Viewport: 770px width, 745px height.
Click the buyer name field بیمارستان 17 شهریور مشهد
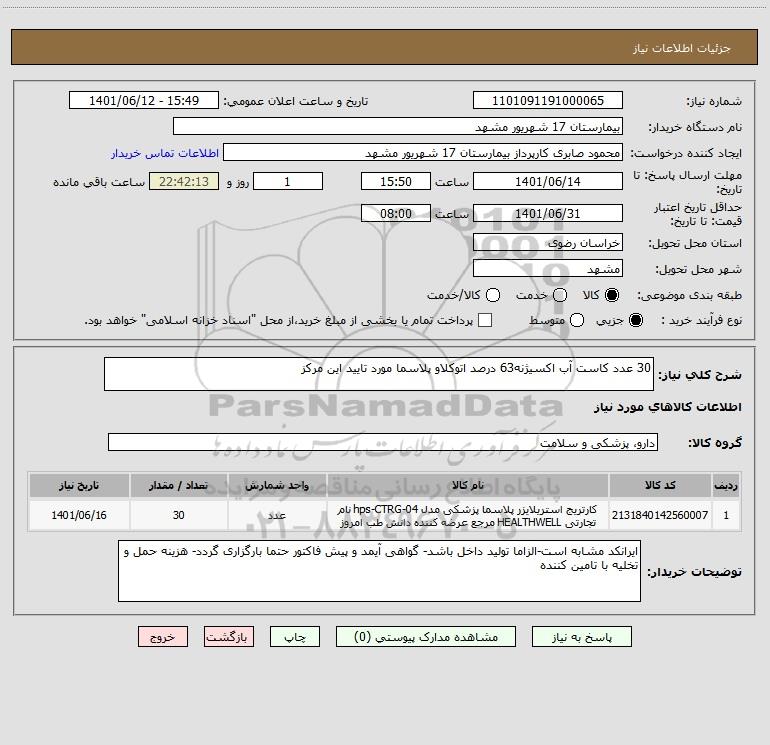(x=398, y=126)
